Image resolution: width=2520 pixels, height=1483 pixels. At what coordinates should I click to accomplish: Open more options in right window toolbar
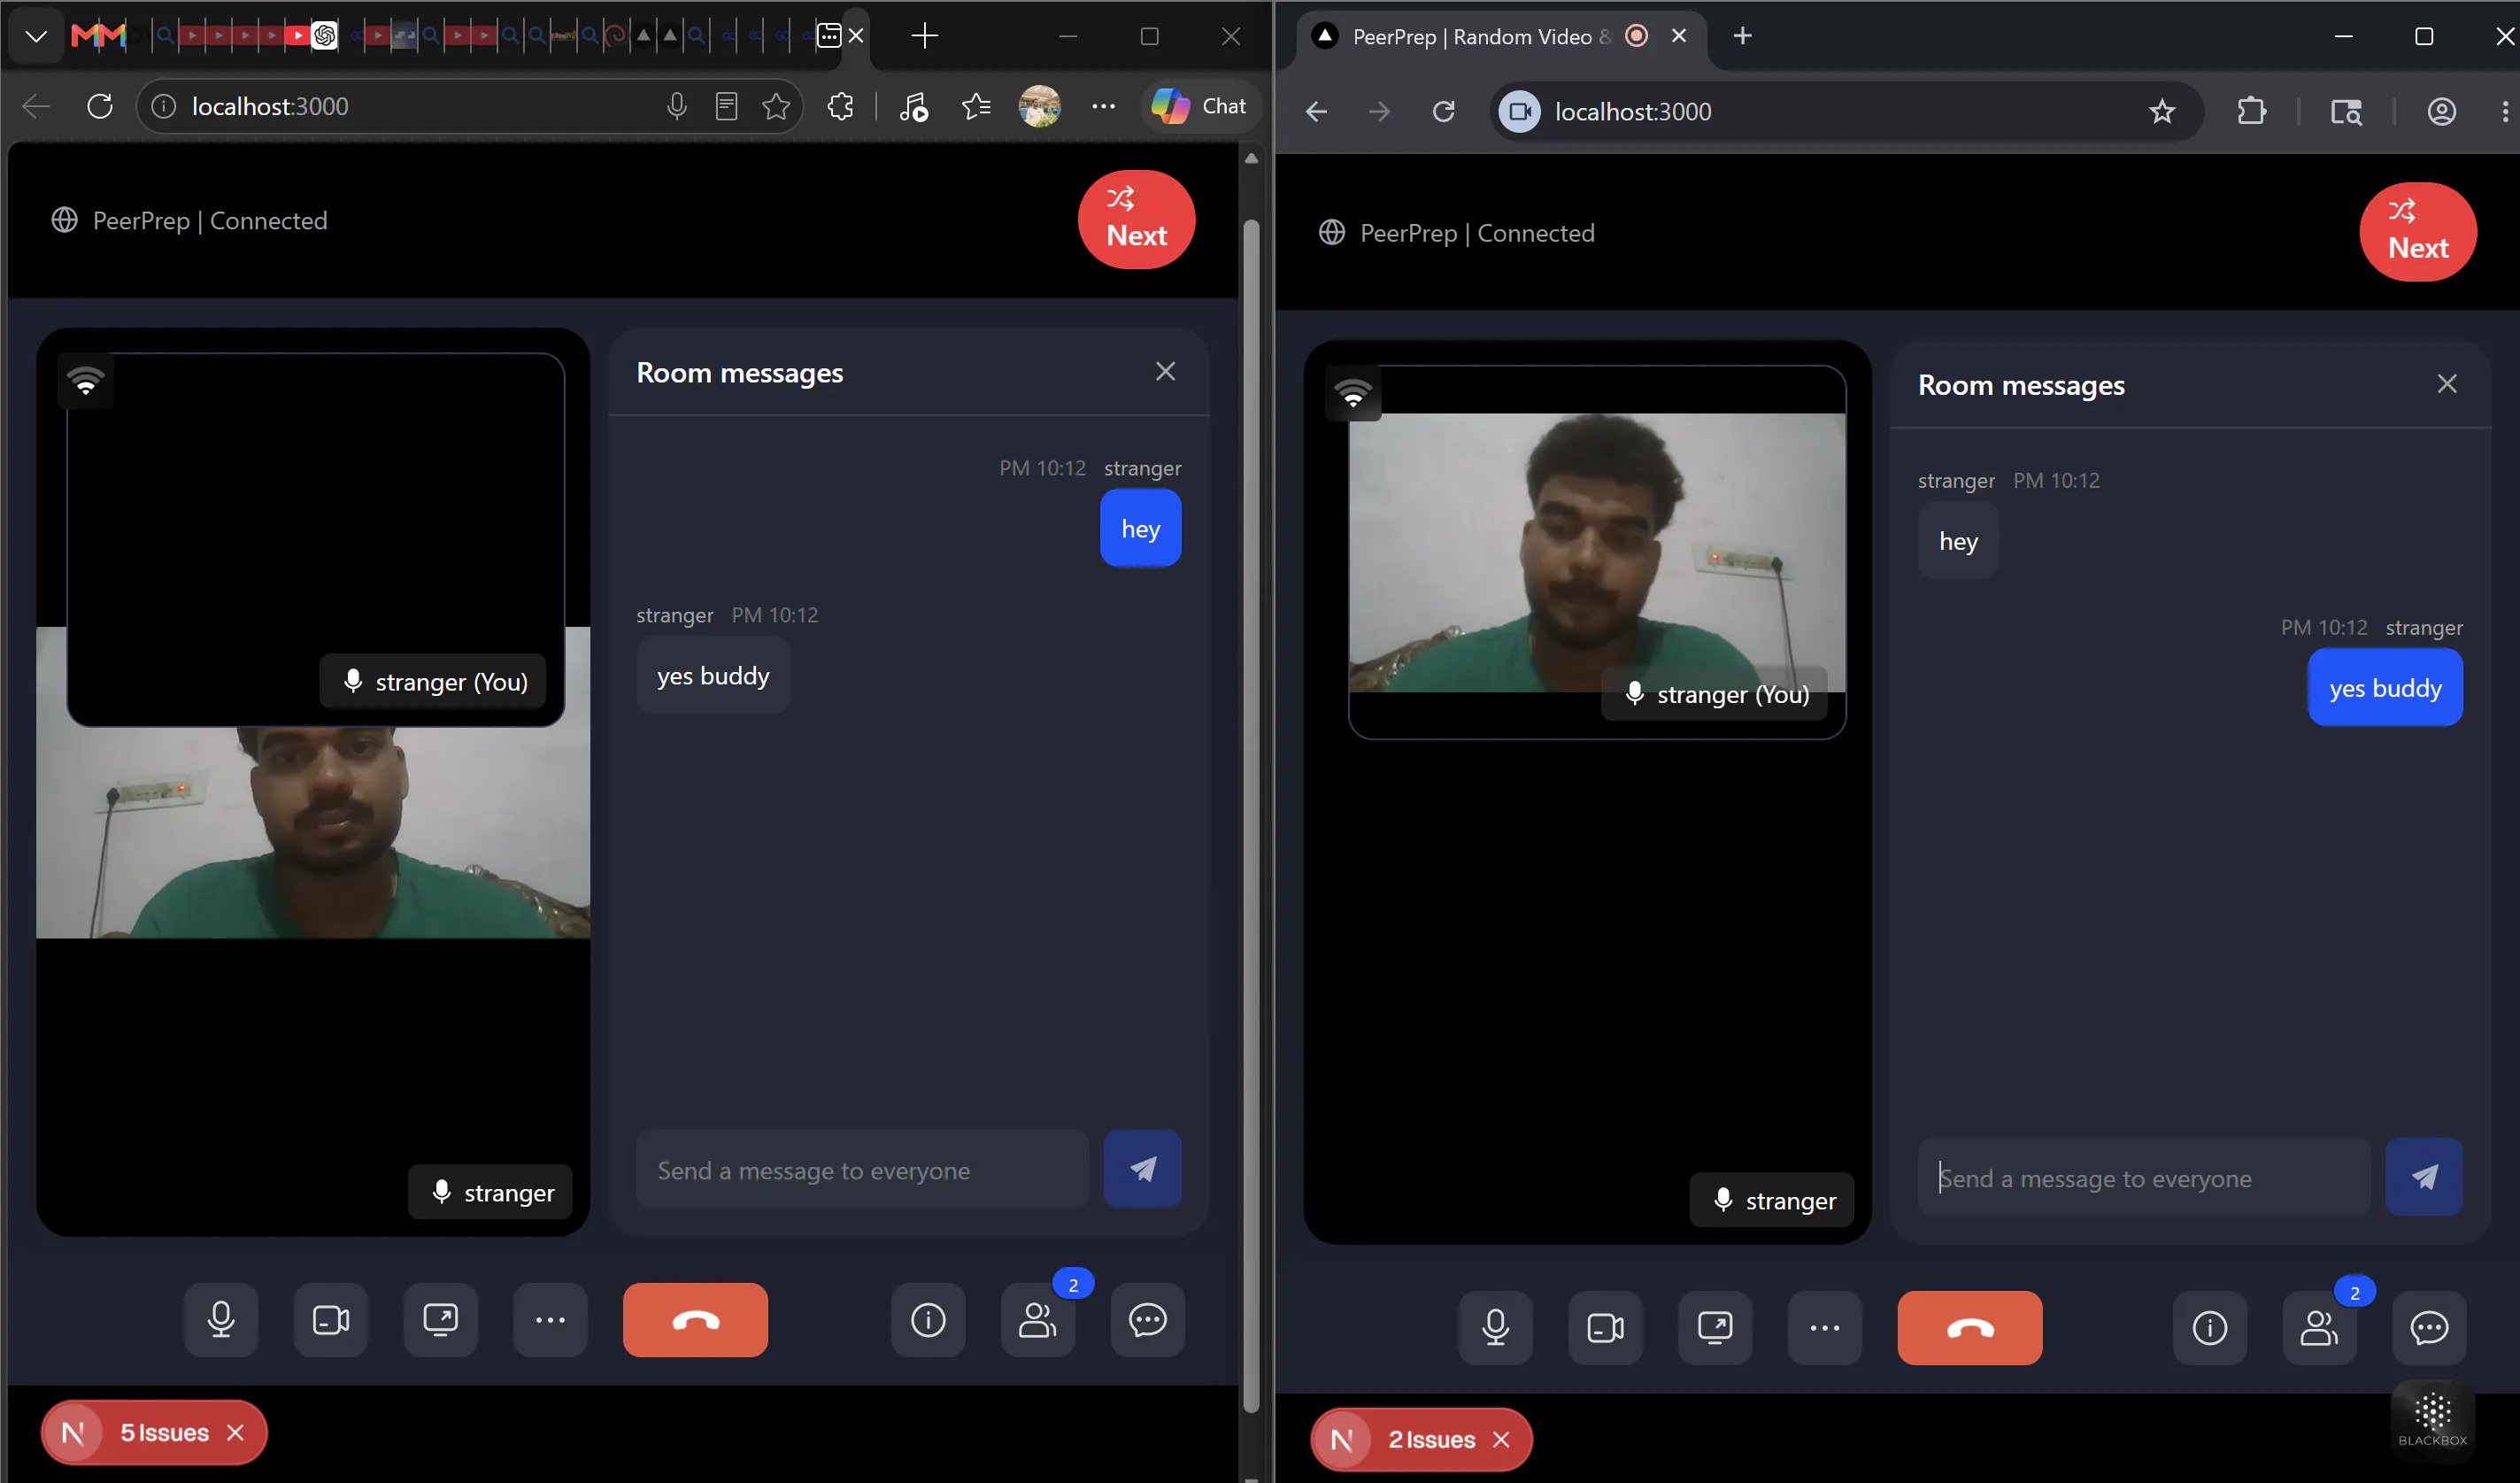tap(1826, 1328)
